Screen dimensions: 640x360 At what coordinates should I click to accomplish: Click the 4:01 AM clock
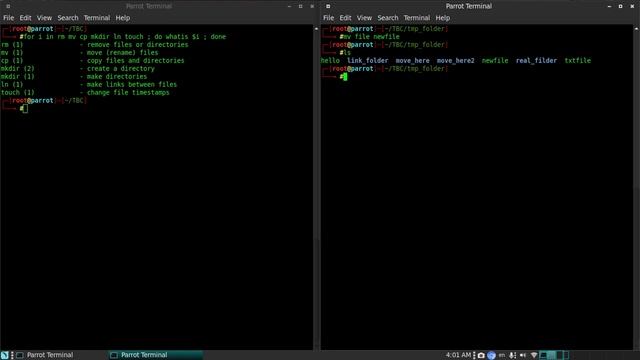[458, 355]
